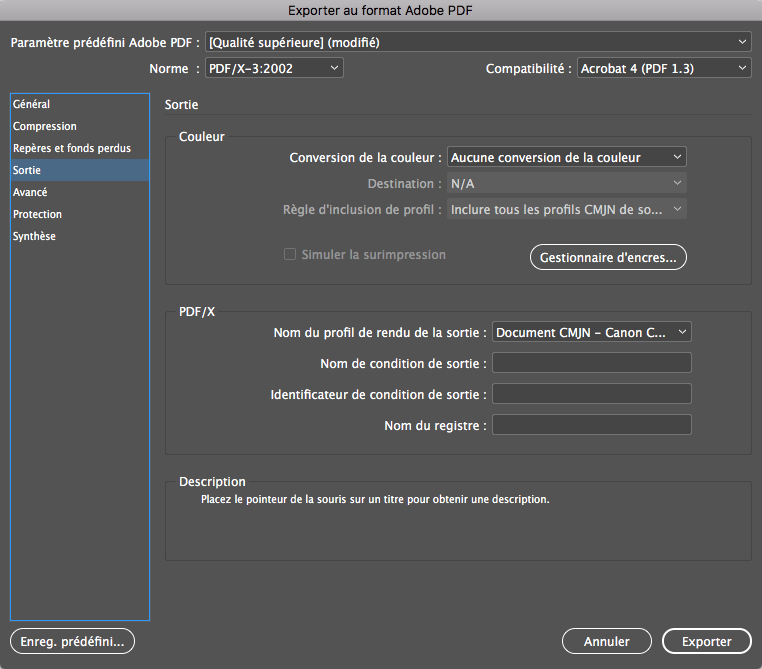Open the Paramètre prédéfini Adobe PDF dropdown

(477, 42)
